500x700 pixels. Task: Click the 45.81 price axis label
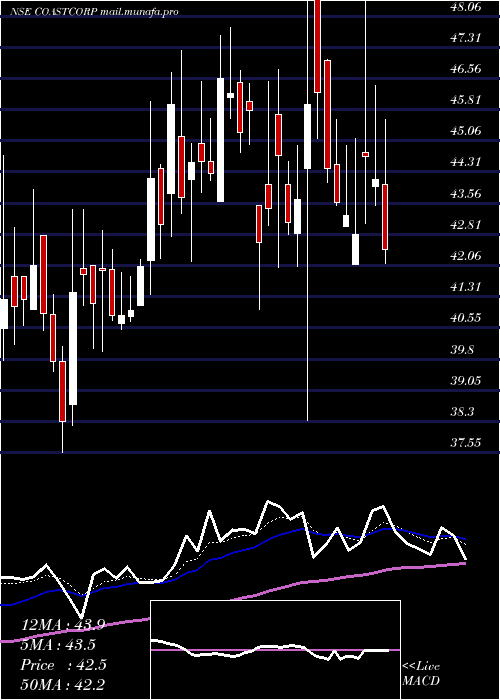coord(466,100)
